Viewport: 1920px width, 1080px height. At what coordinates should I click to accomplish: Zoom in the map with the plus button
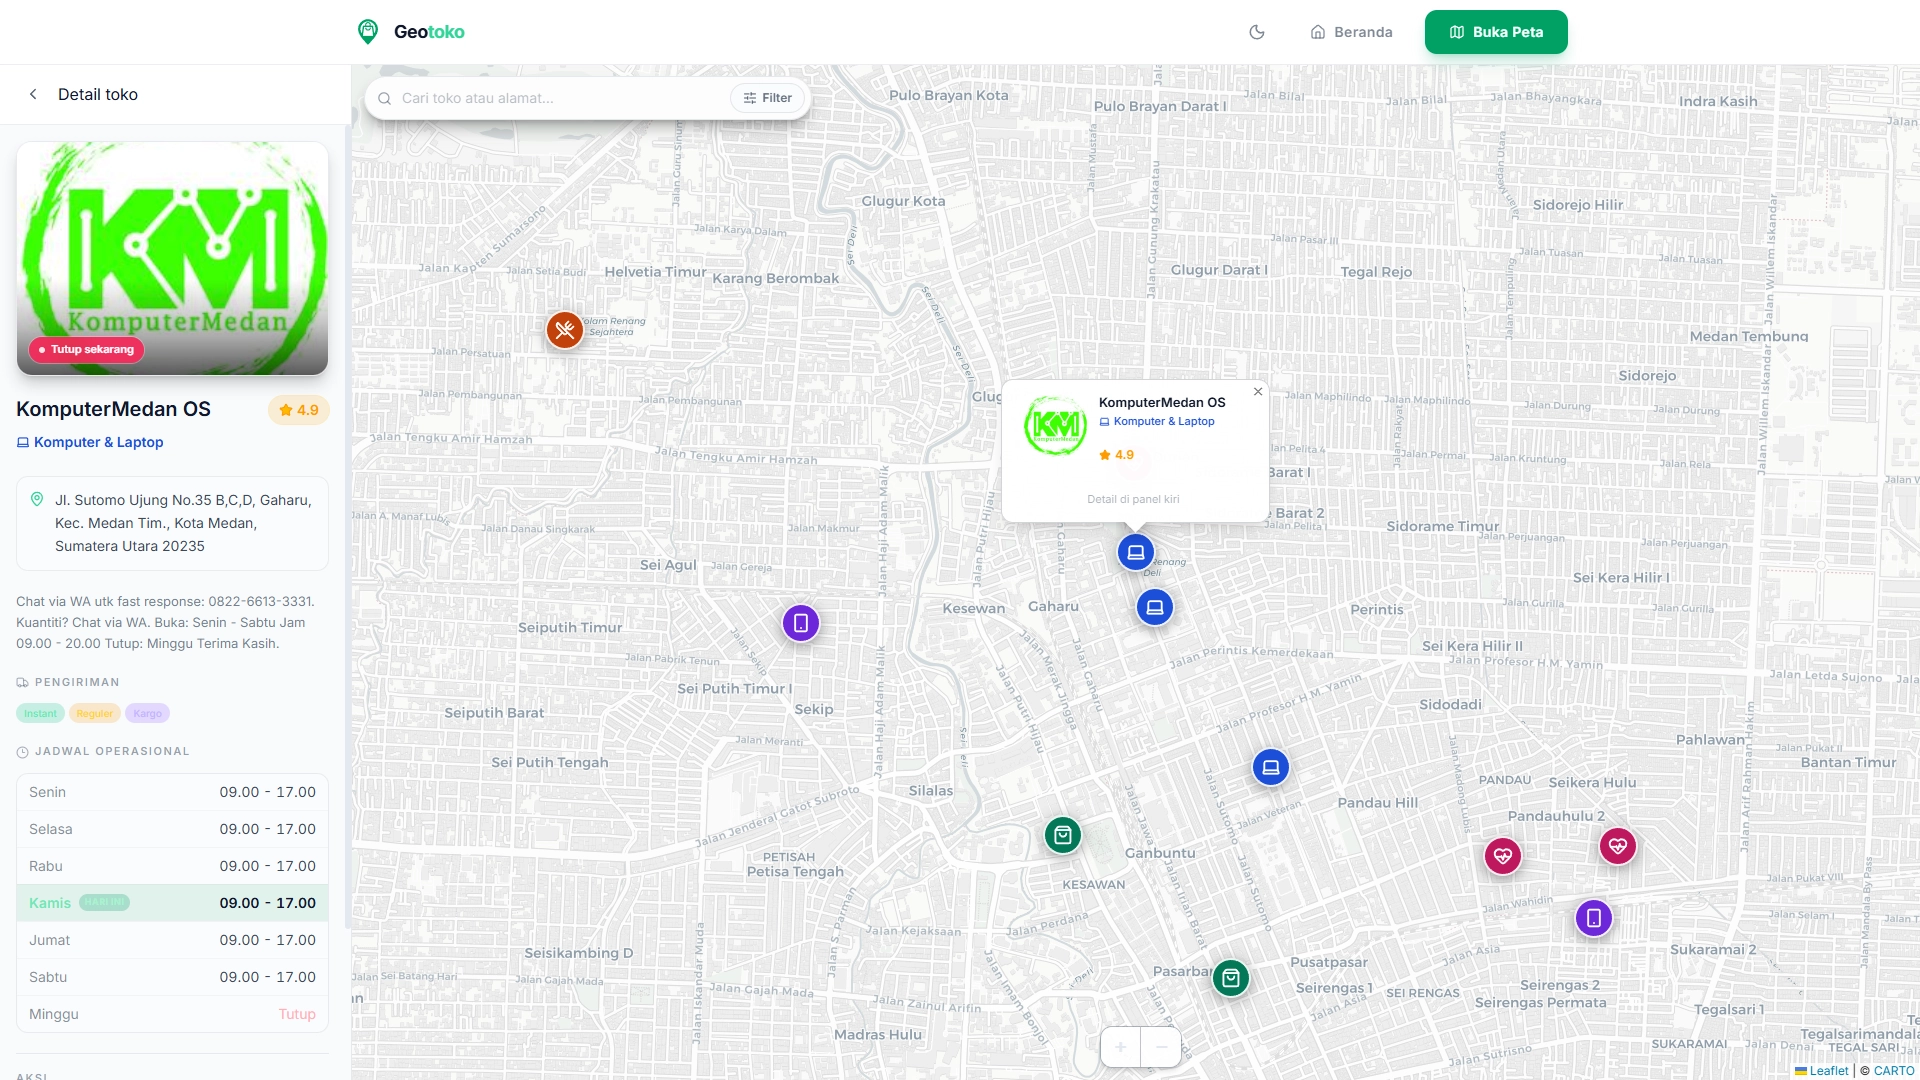pos(1121,1047)
